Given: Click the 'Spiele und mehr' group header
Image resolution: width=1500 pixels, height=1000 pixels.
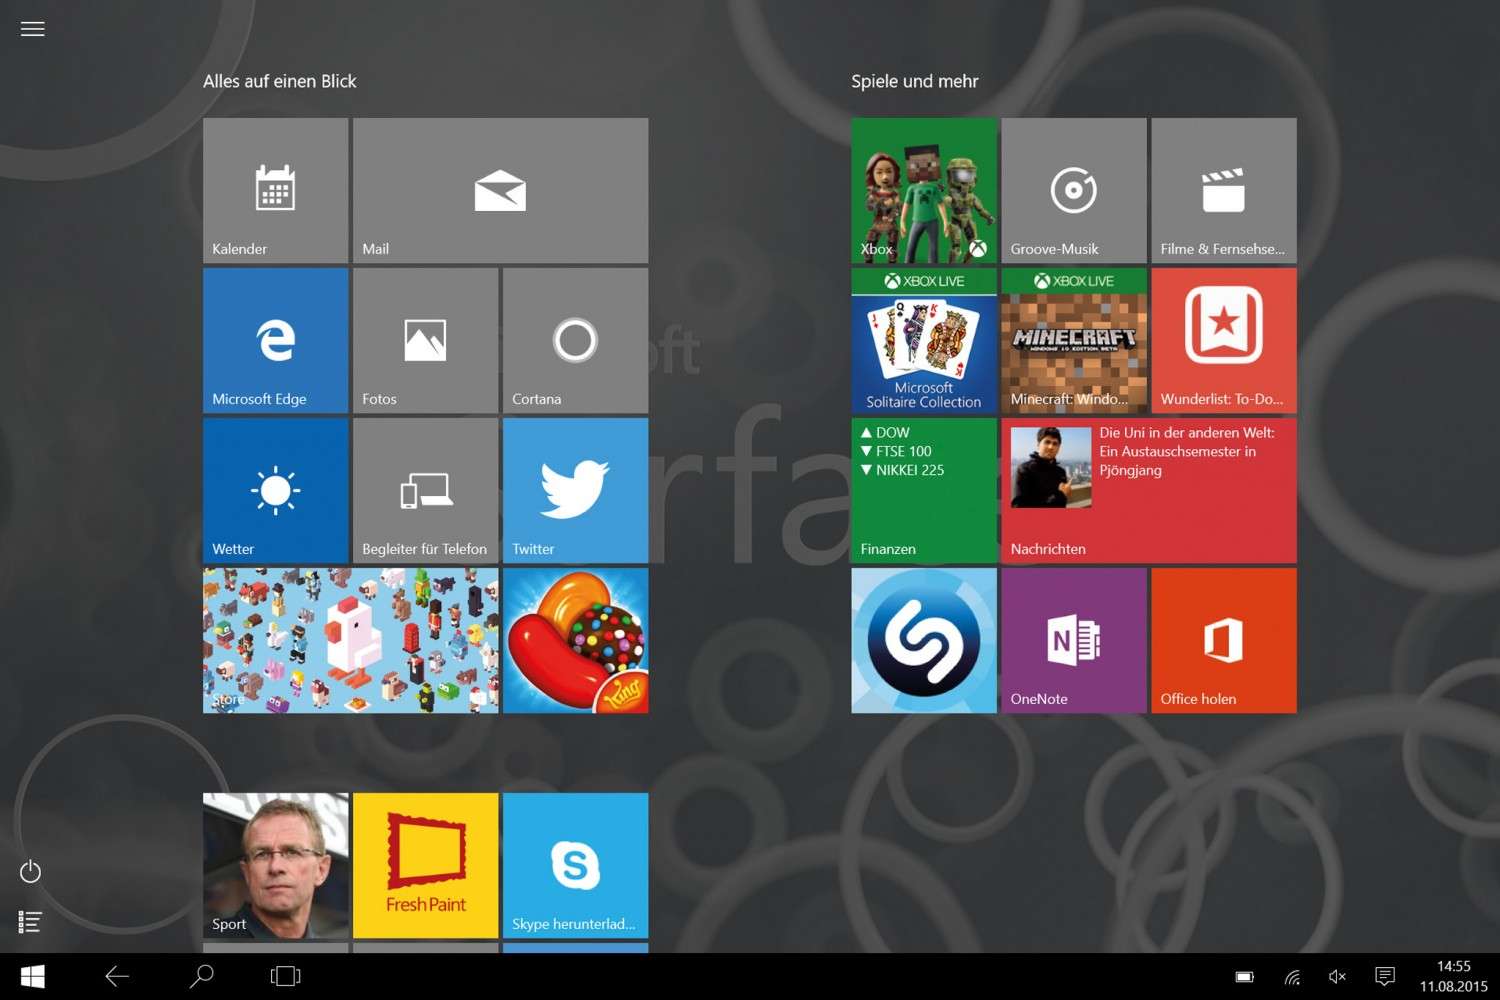Looking at the screenshot, I should tap(915, 81).
